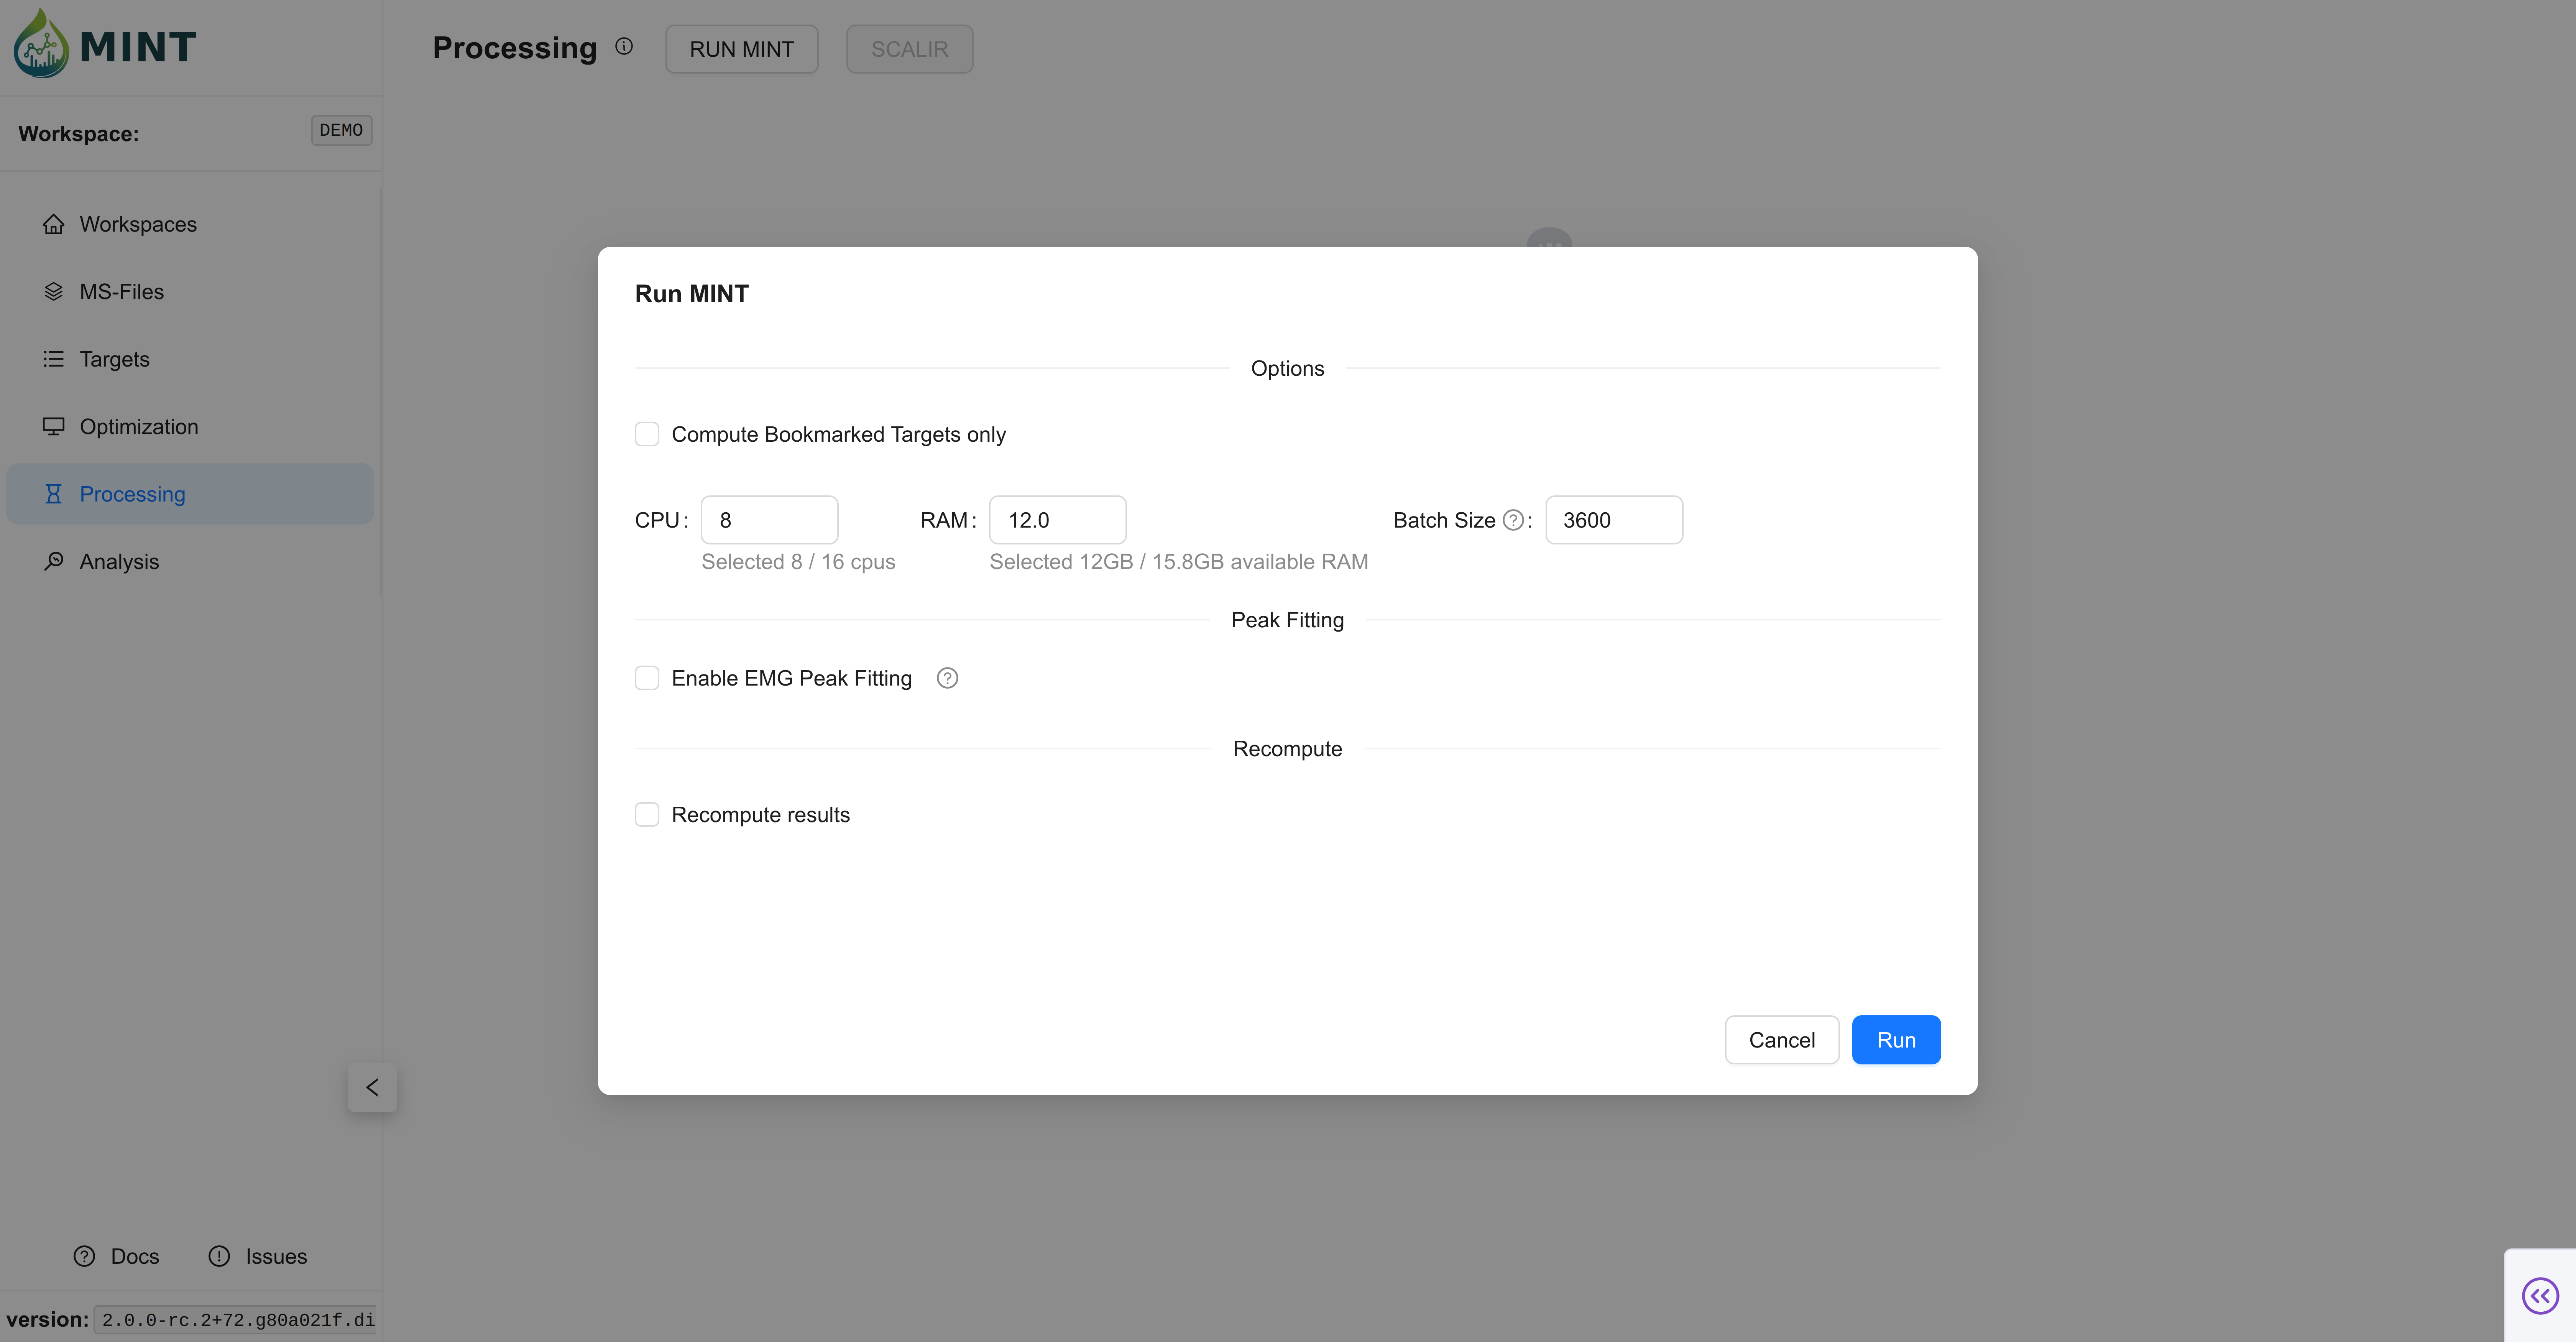Click the Processing info icon
Viewport: 2576px width, 1342px height.
624,46
